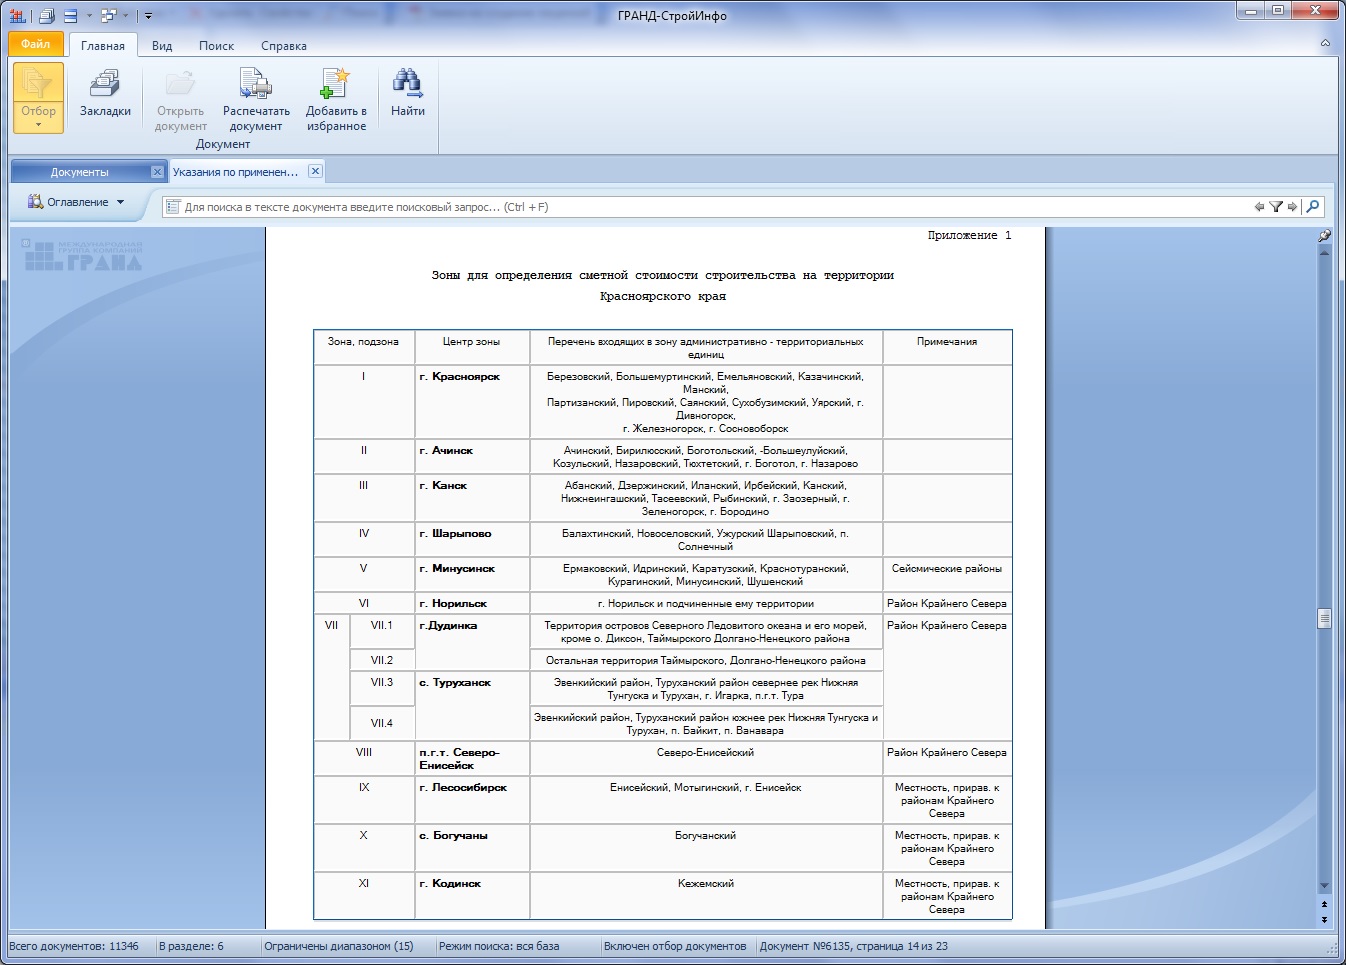Go to previous search result arrow
Viewport: 1346px width, 965px height.
click(1259, 207)
